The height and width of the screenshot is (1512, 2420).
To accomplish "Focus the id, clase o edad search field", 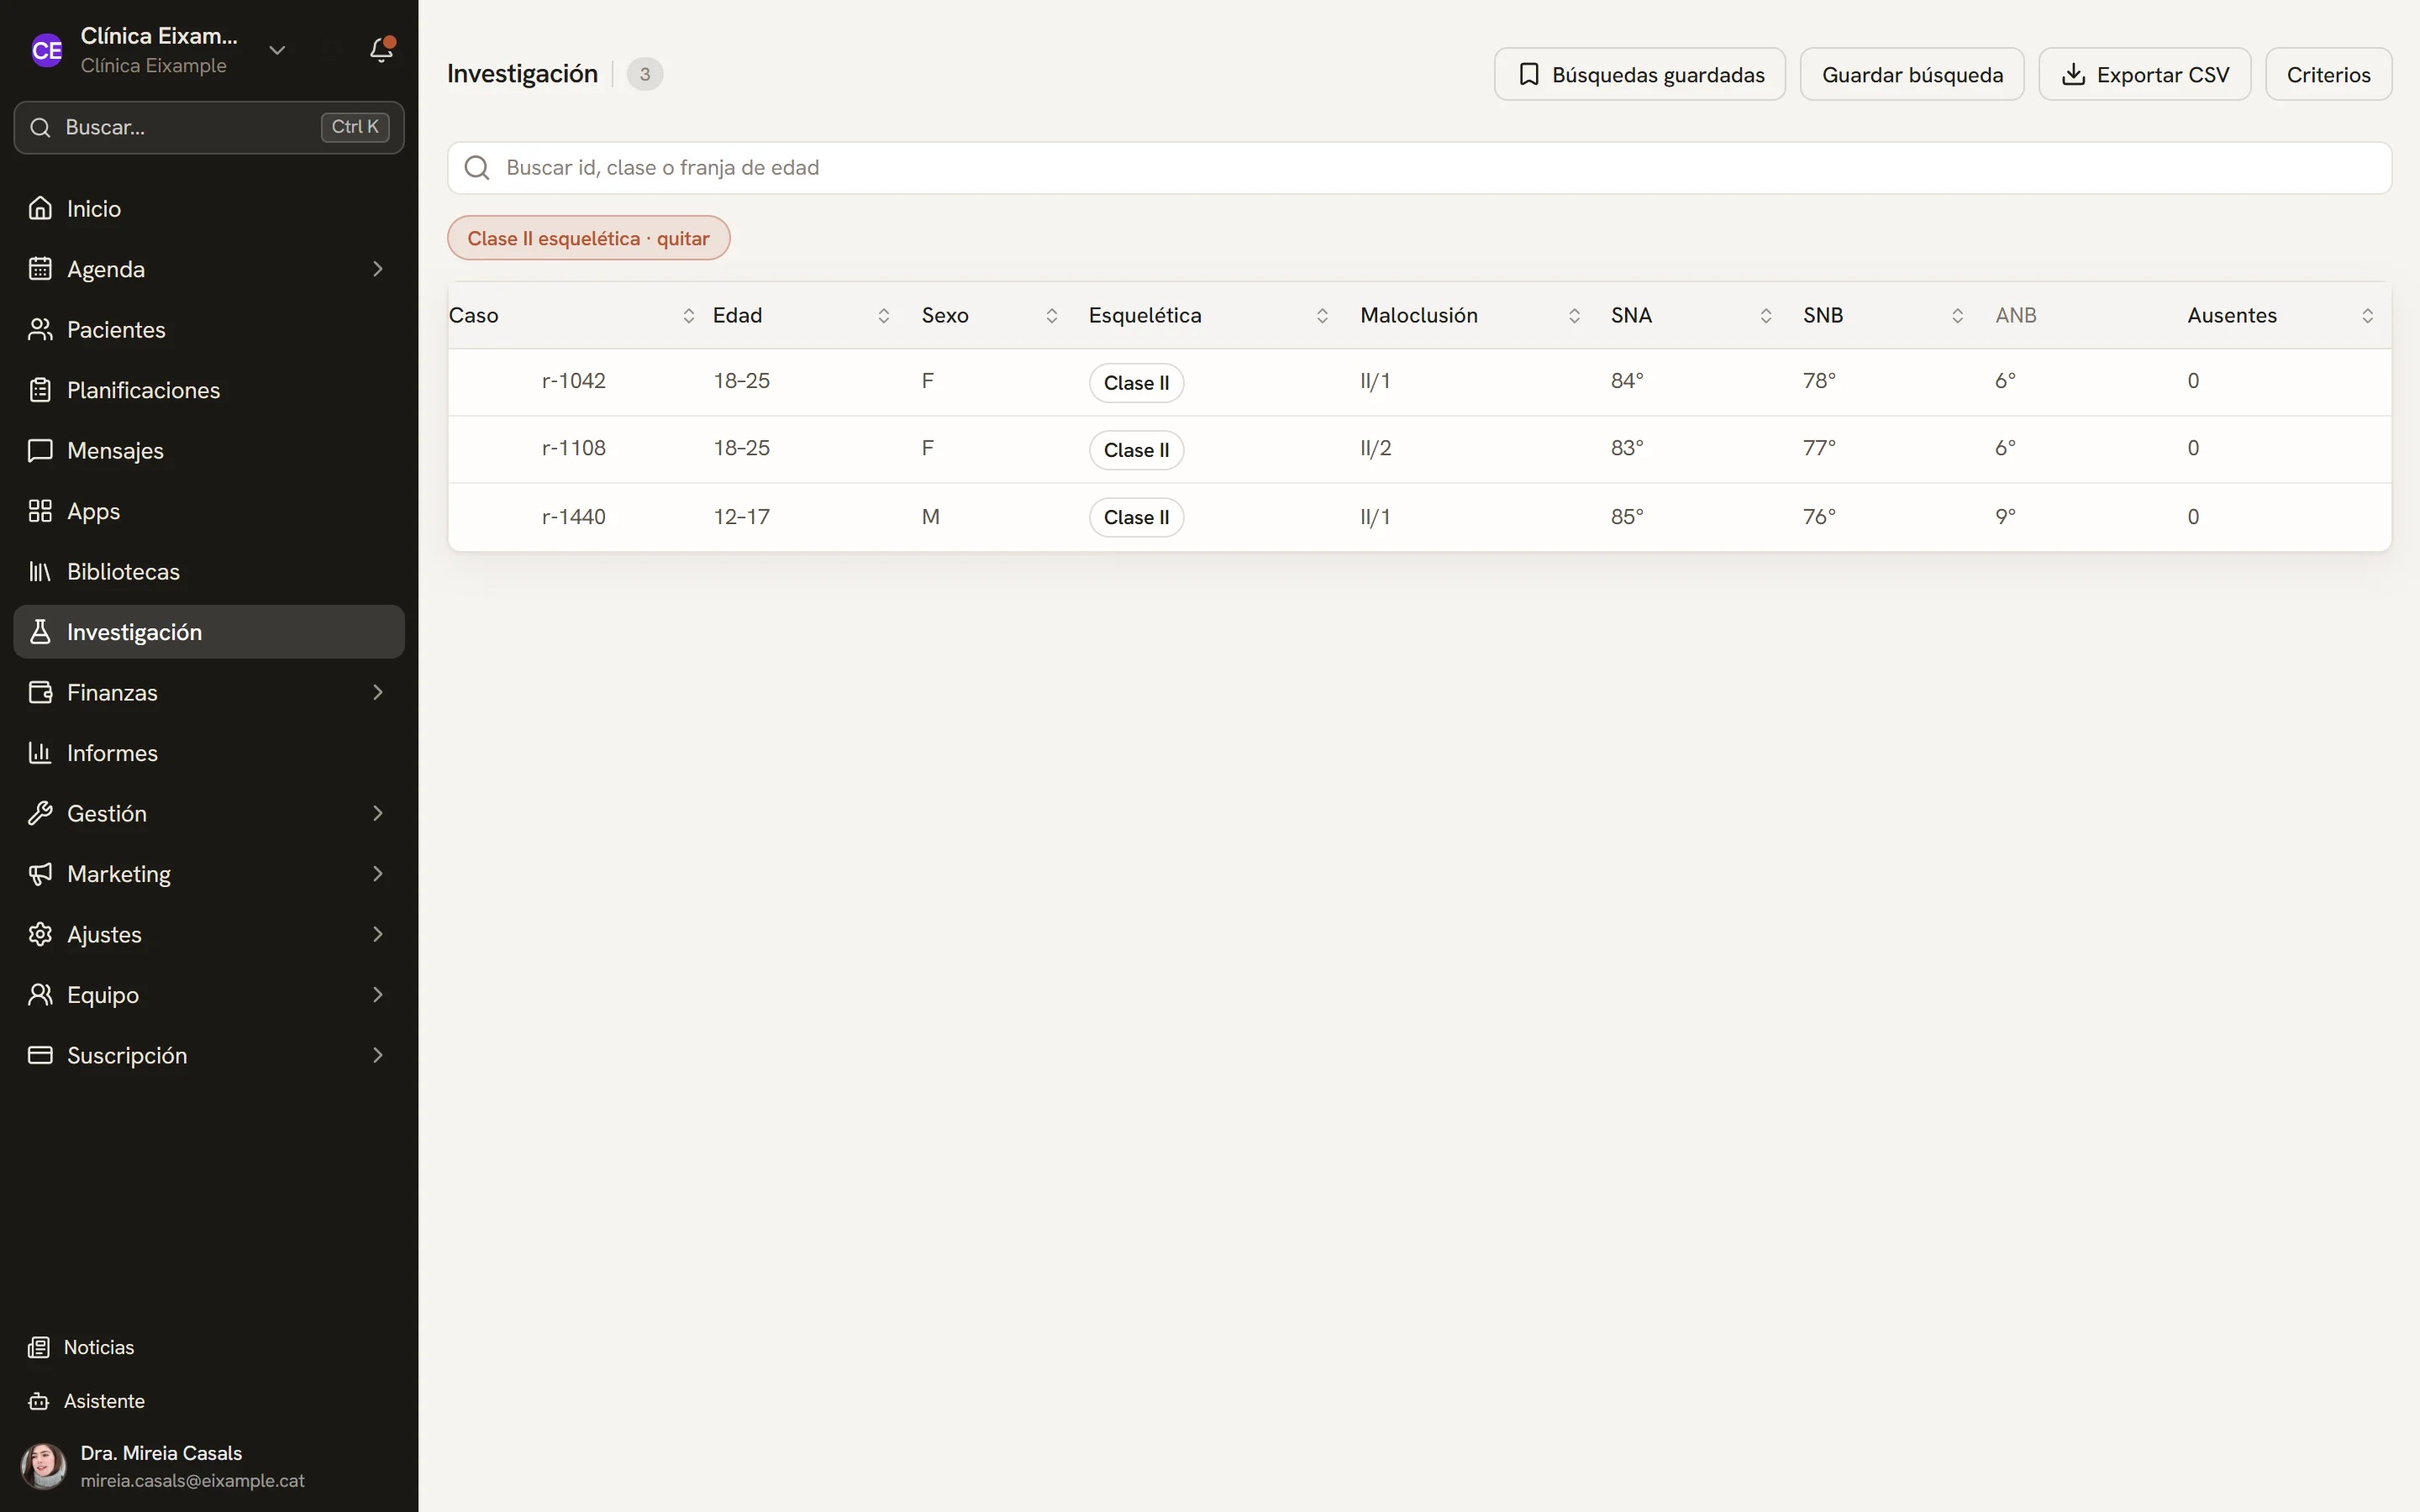I will [1419, 168].
